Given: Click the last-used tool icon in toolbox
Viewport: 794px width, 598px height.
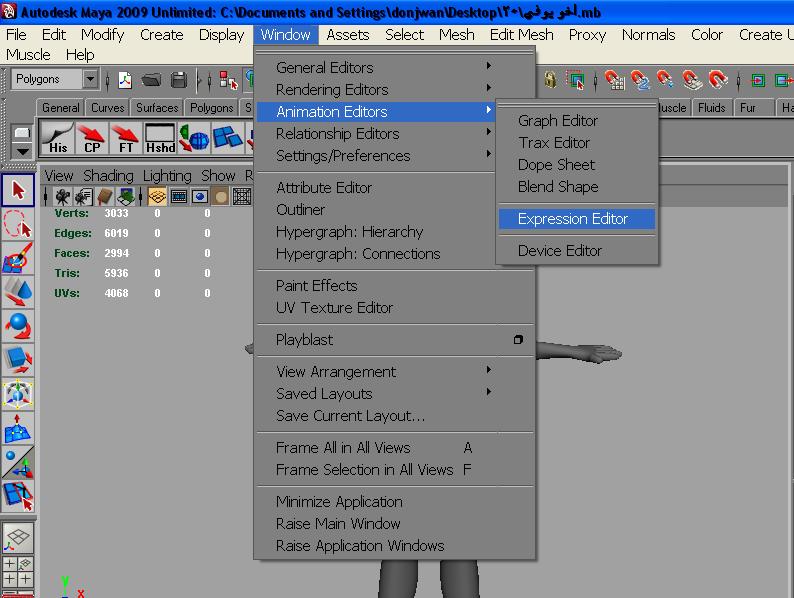Looking at the screenshot, I should point(18,495).
